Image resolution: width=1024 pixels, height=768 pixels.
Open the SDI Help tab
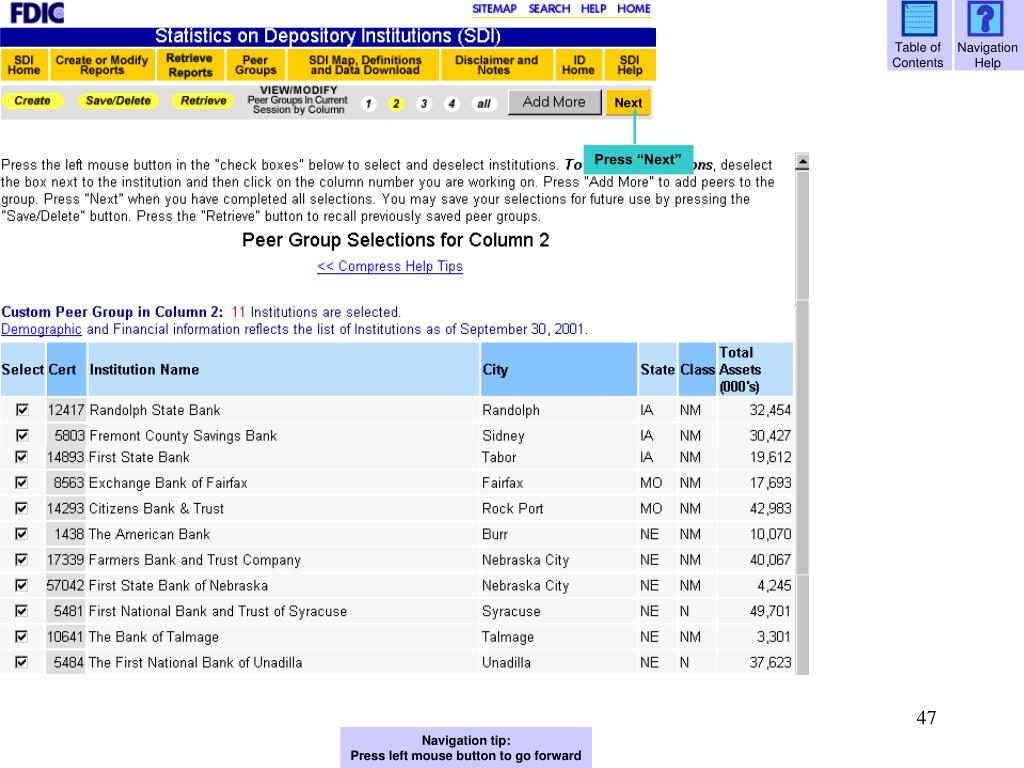630,65
